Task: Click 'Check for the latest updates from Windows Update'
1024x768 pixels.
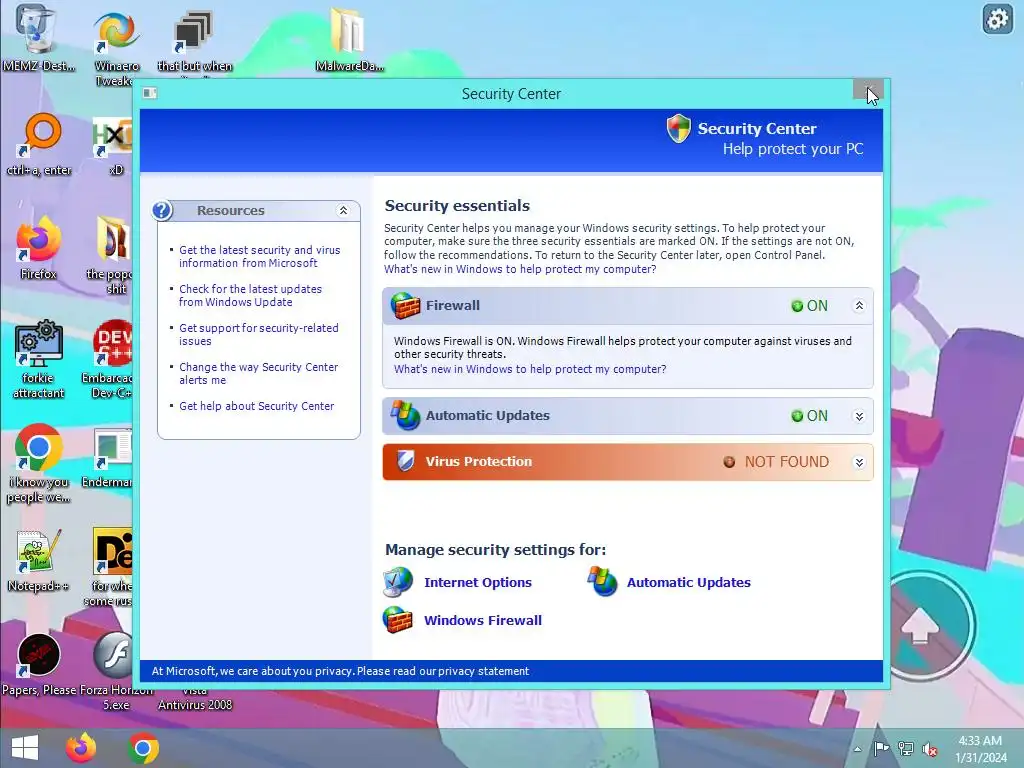Action: [x=250, y=295]
